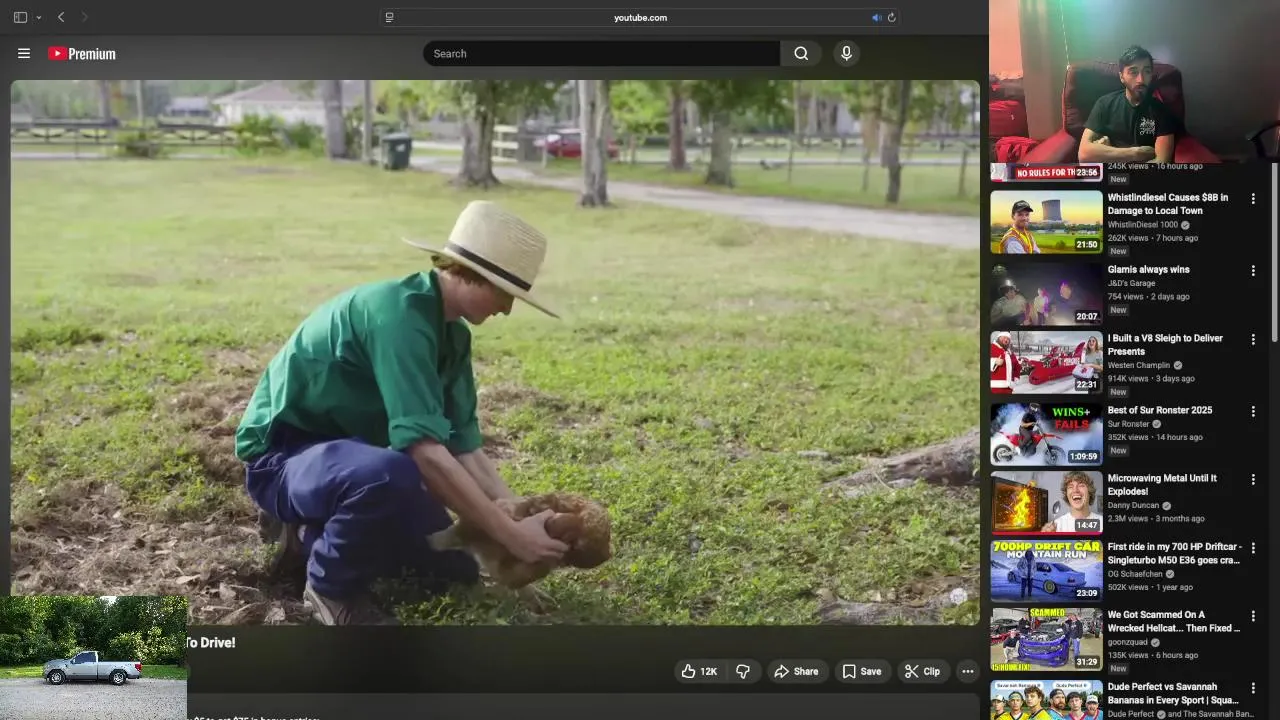
Task: Open options for WhistlinDiesel video
Action: 1253,199
